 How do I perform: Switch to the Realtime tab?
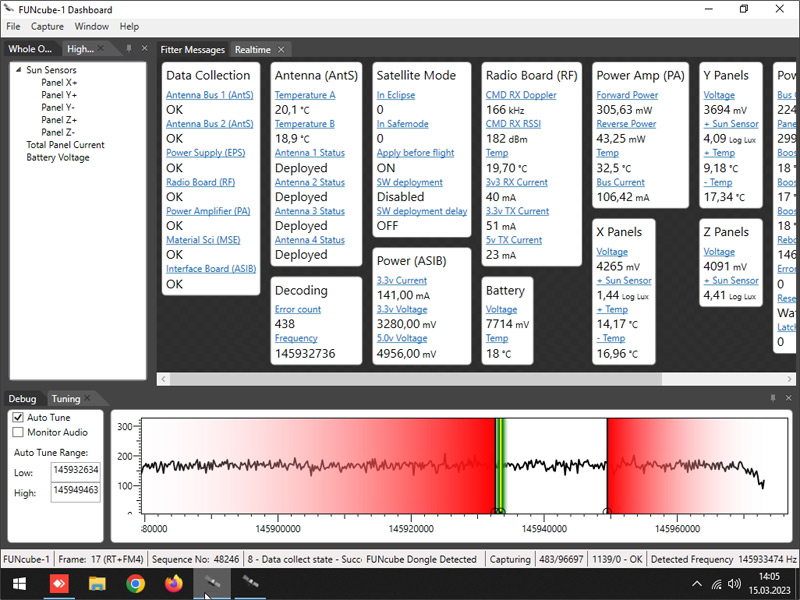(253, 49)
